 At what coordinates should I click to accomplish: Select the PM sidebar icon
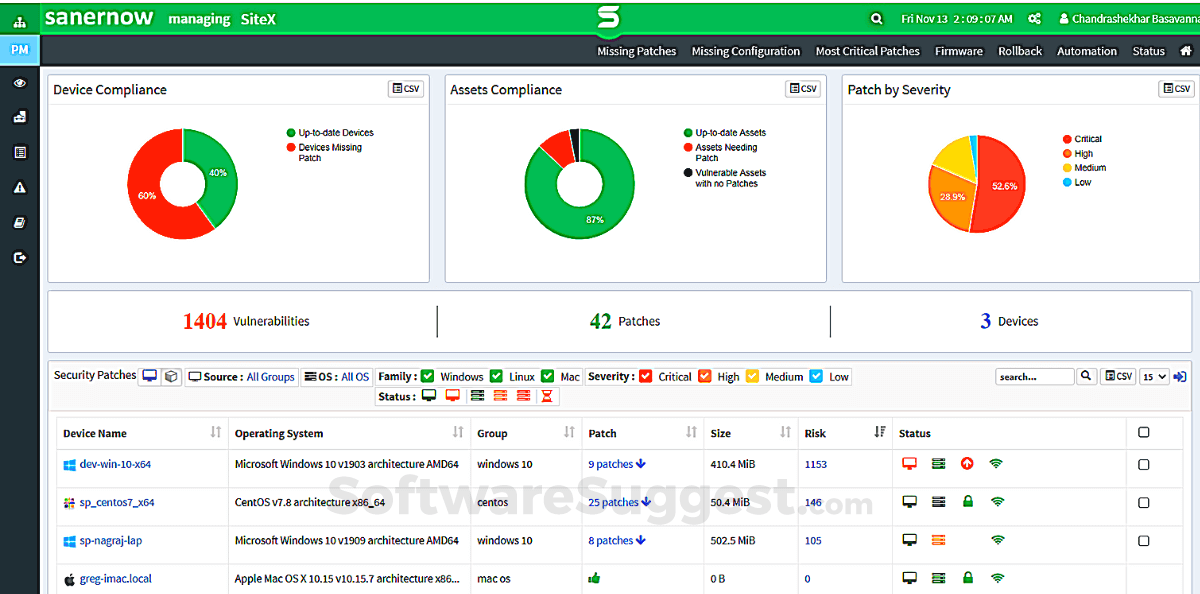pyautogui.click(x=19, y=48)
